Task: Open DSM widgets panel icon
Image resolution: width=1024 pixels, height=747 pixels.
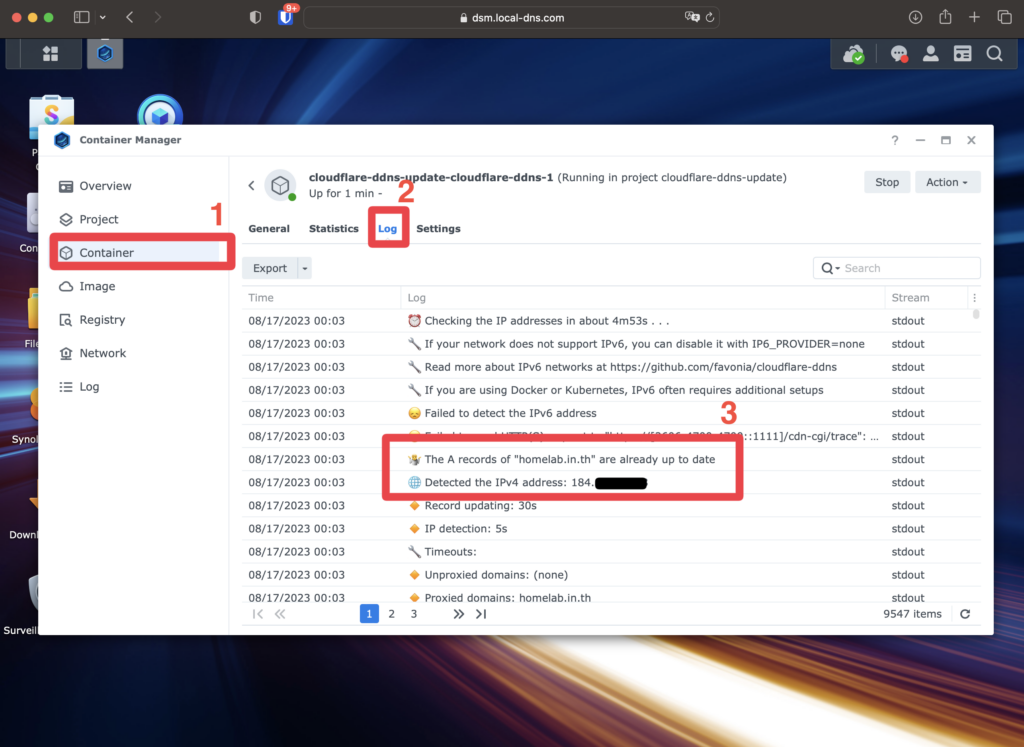Action: 962,54
